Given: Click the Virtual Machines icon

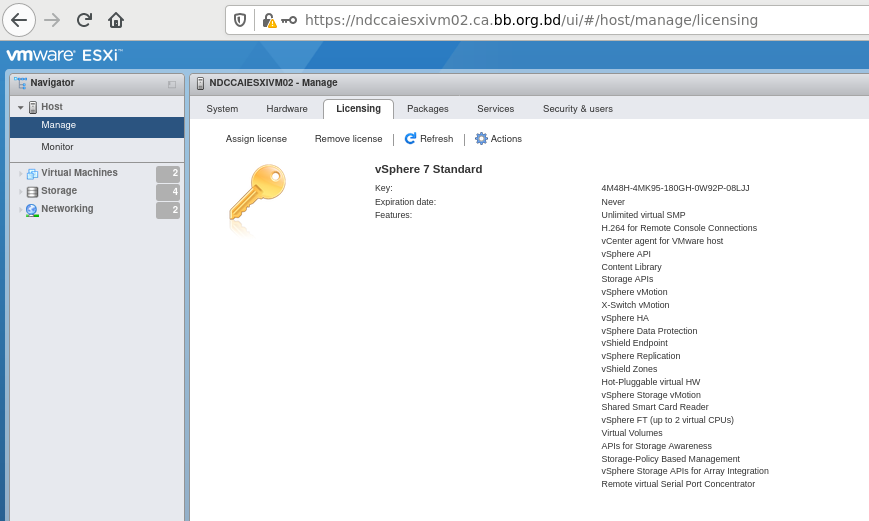Looking at the screenshot, I should click(32, 173).
